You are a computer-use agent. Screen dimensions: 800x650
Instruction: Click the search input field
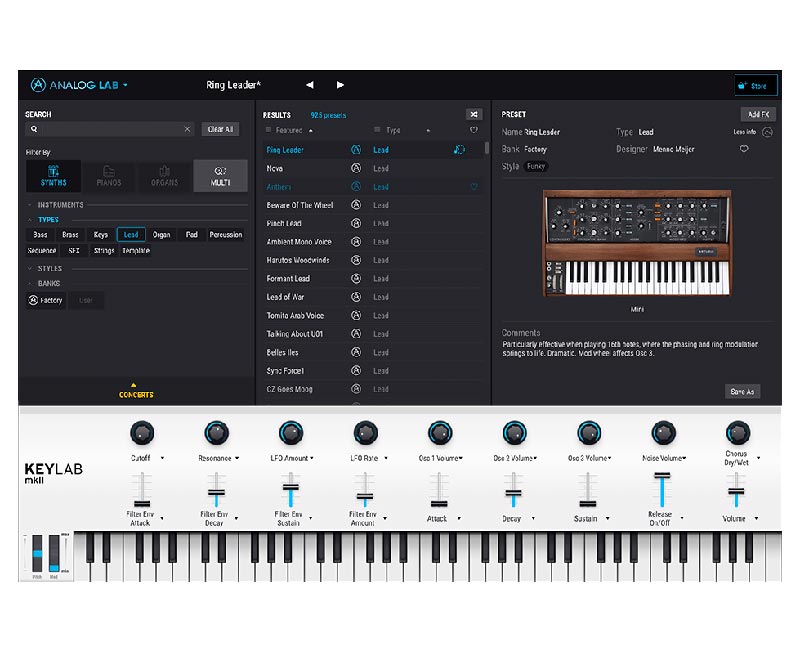pyautogui.click(x=110, y=129)
